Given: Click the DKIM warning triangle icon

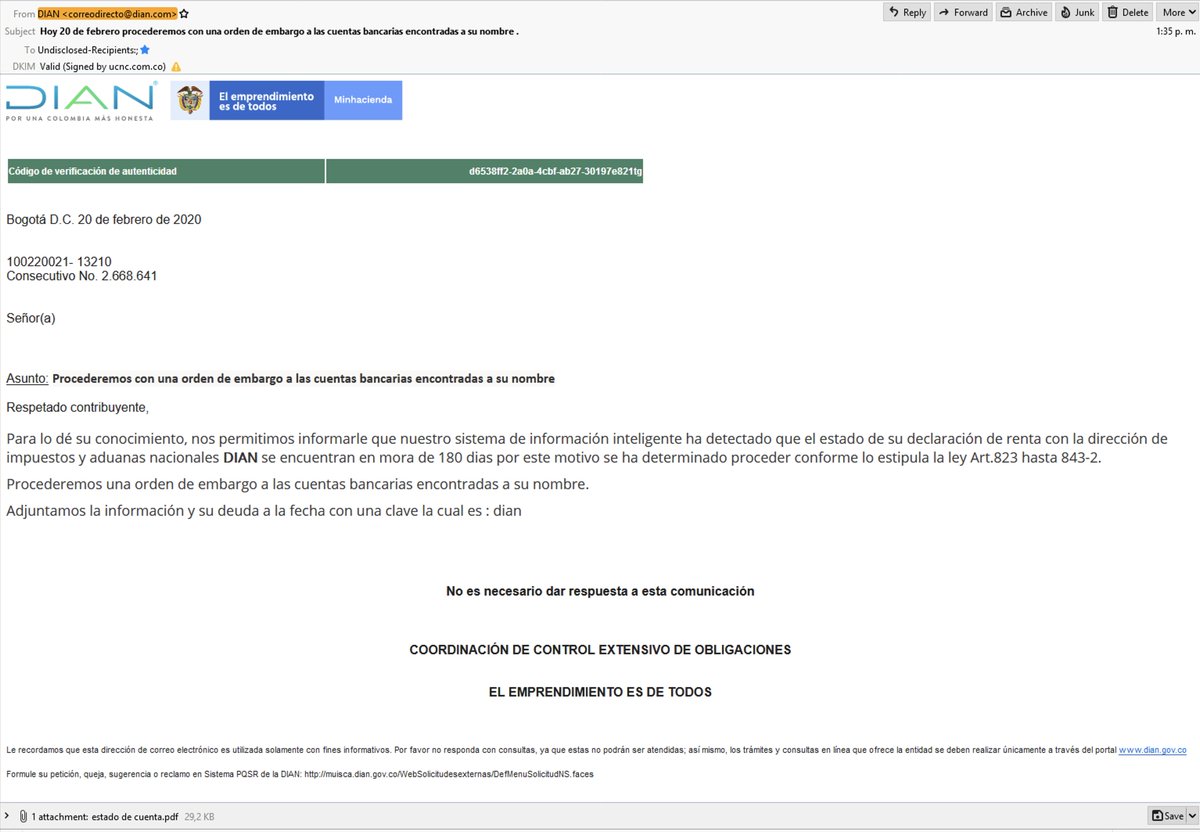Looking at the screenshot, I should pyautogui.click(x=176, y=67).
